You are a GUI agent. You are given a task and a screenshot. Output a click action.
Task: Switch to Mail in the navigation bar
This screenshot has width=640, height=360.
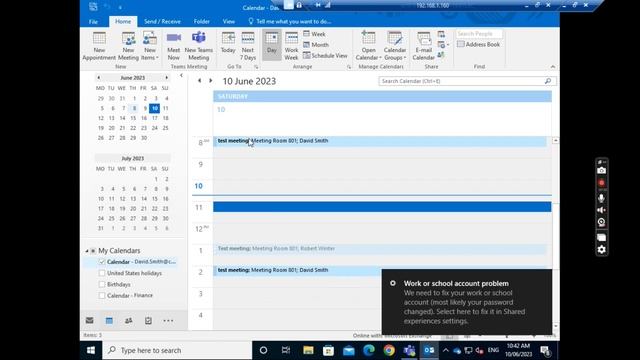coord(90,320)
